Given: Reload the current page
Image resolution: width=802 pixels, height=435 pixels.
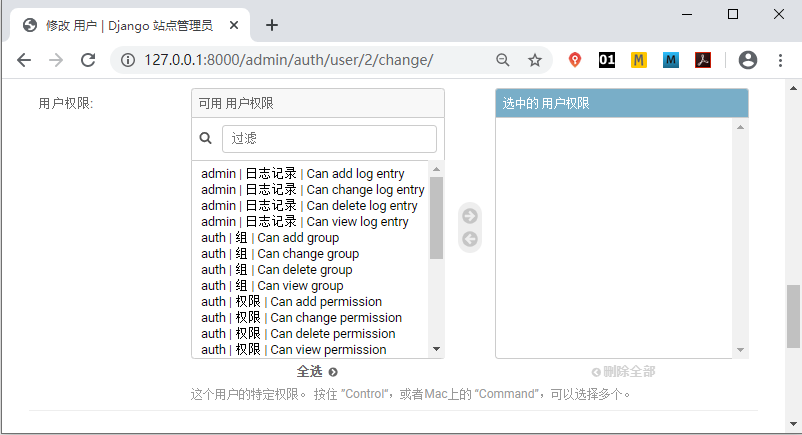Looking at the screenshot, I should 88,60.
